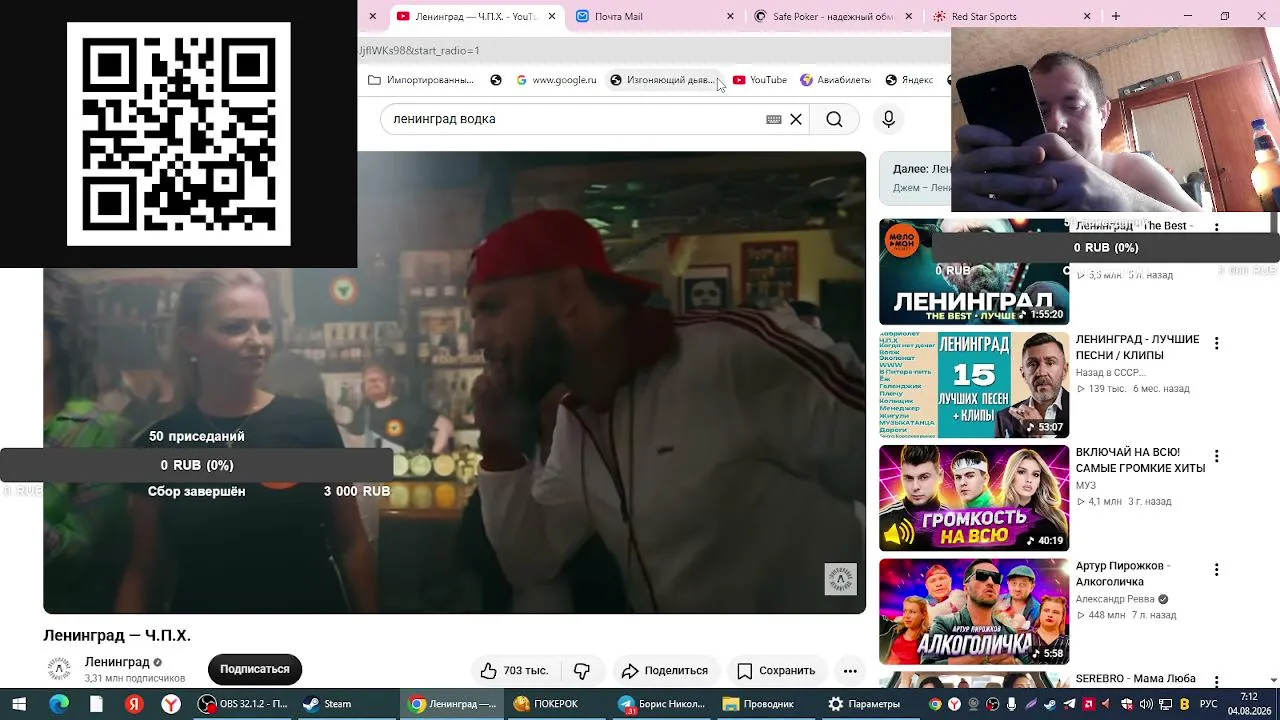
Task: Click the dislike thumbs-down button
Action: (x=582, y=670)
